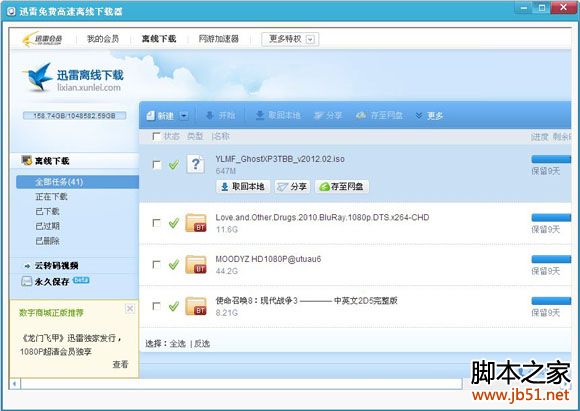Click the 新建 new task toolbar button
The image size is (580, 411).
click(x=161, y=116)
